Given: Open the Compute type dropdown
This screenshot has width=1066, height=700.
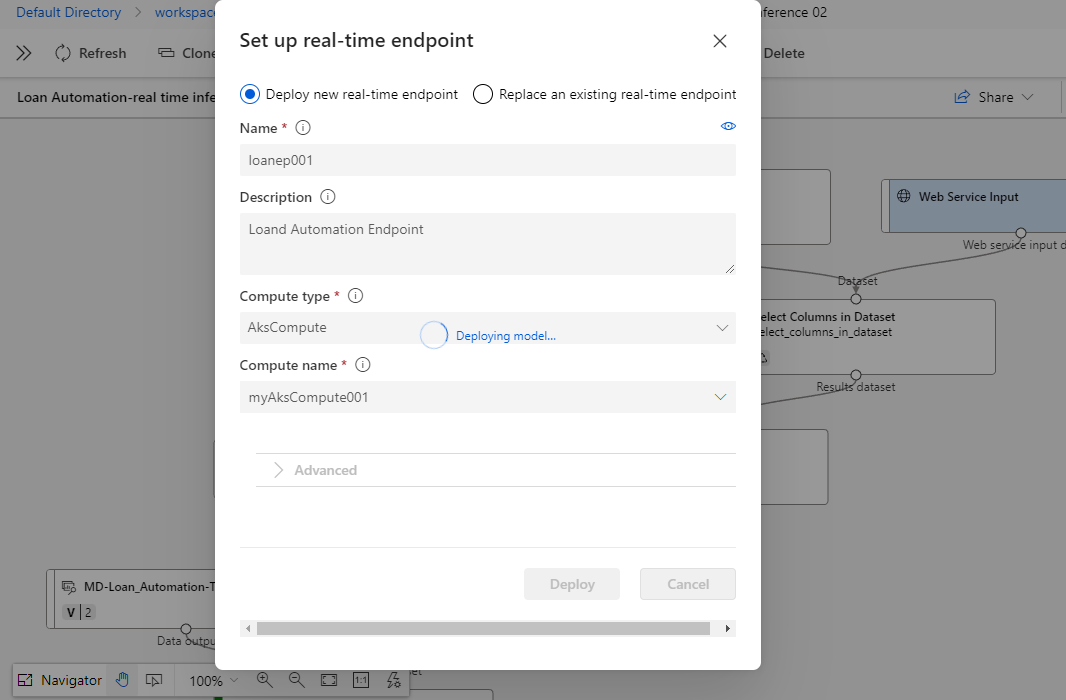Looking at the screenshot, I should pyautogui.click(x=720, y=327).
